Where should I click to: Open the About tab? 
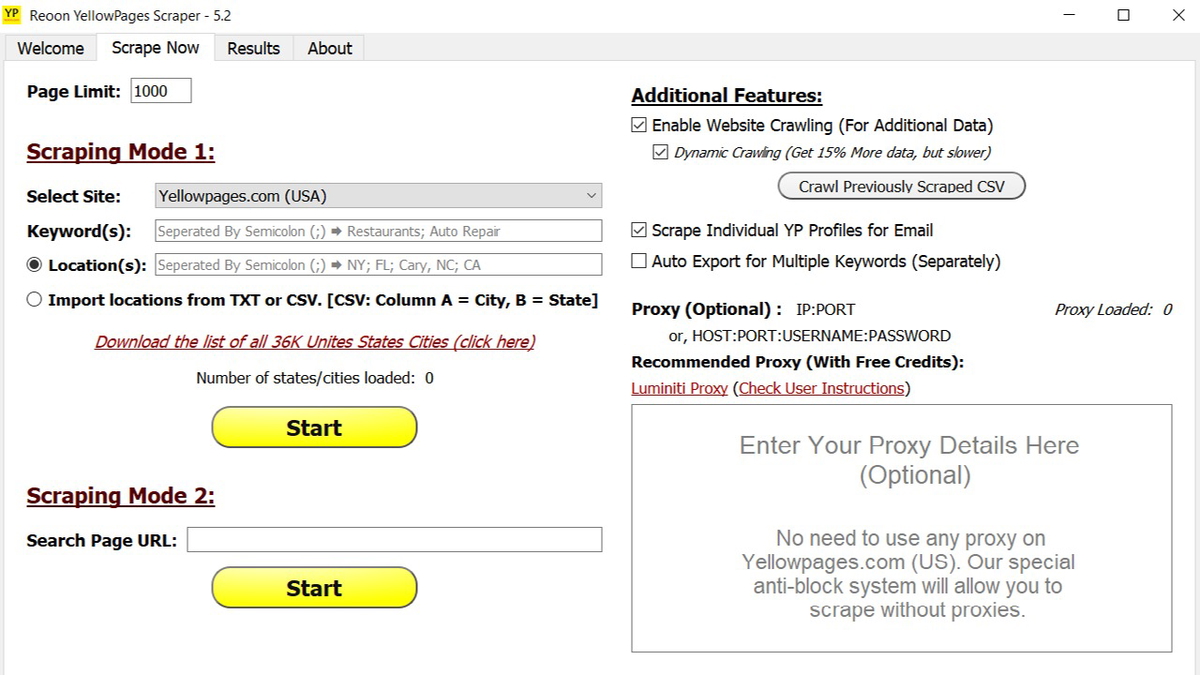coord(328,47)
